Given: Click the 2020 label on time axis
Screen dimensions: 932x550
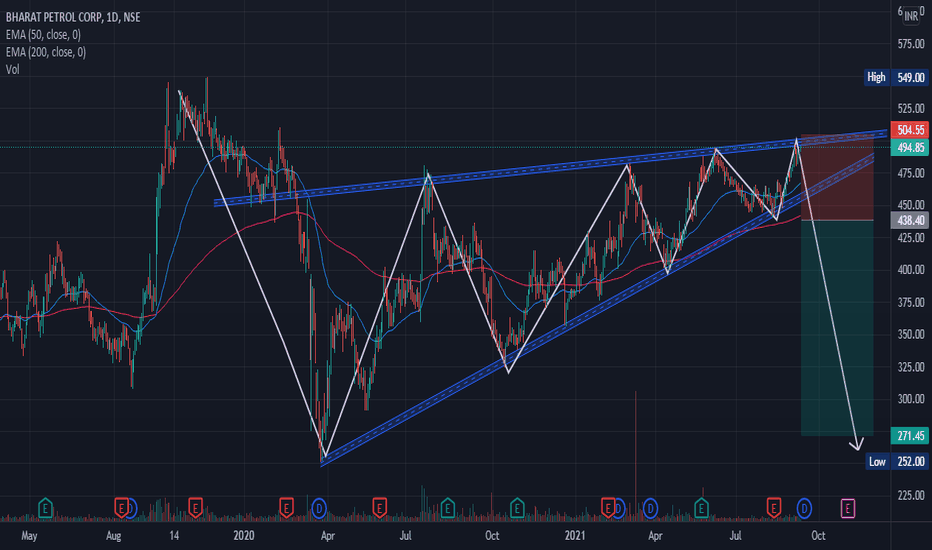Looking at the screenshot, I should pyautogui.click(x=244, y=536).
